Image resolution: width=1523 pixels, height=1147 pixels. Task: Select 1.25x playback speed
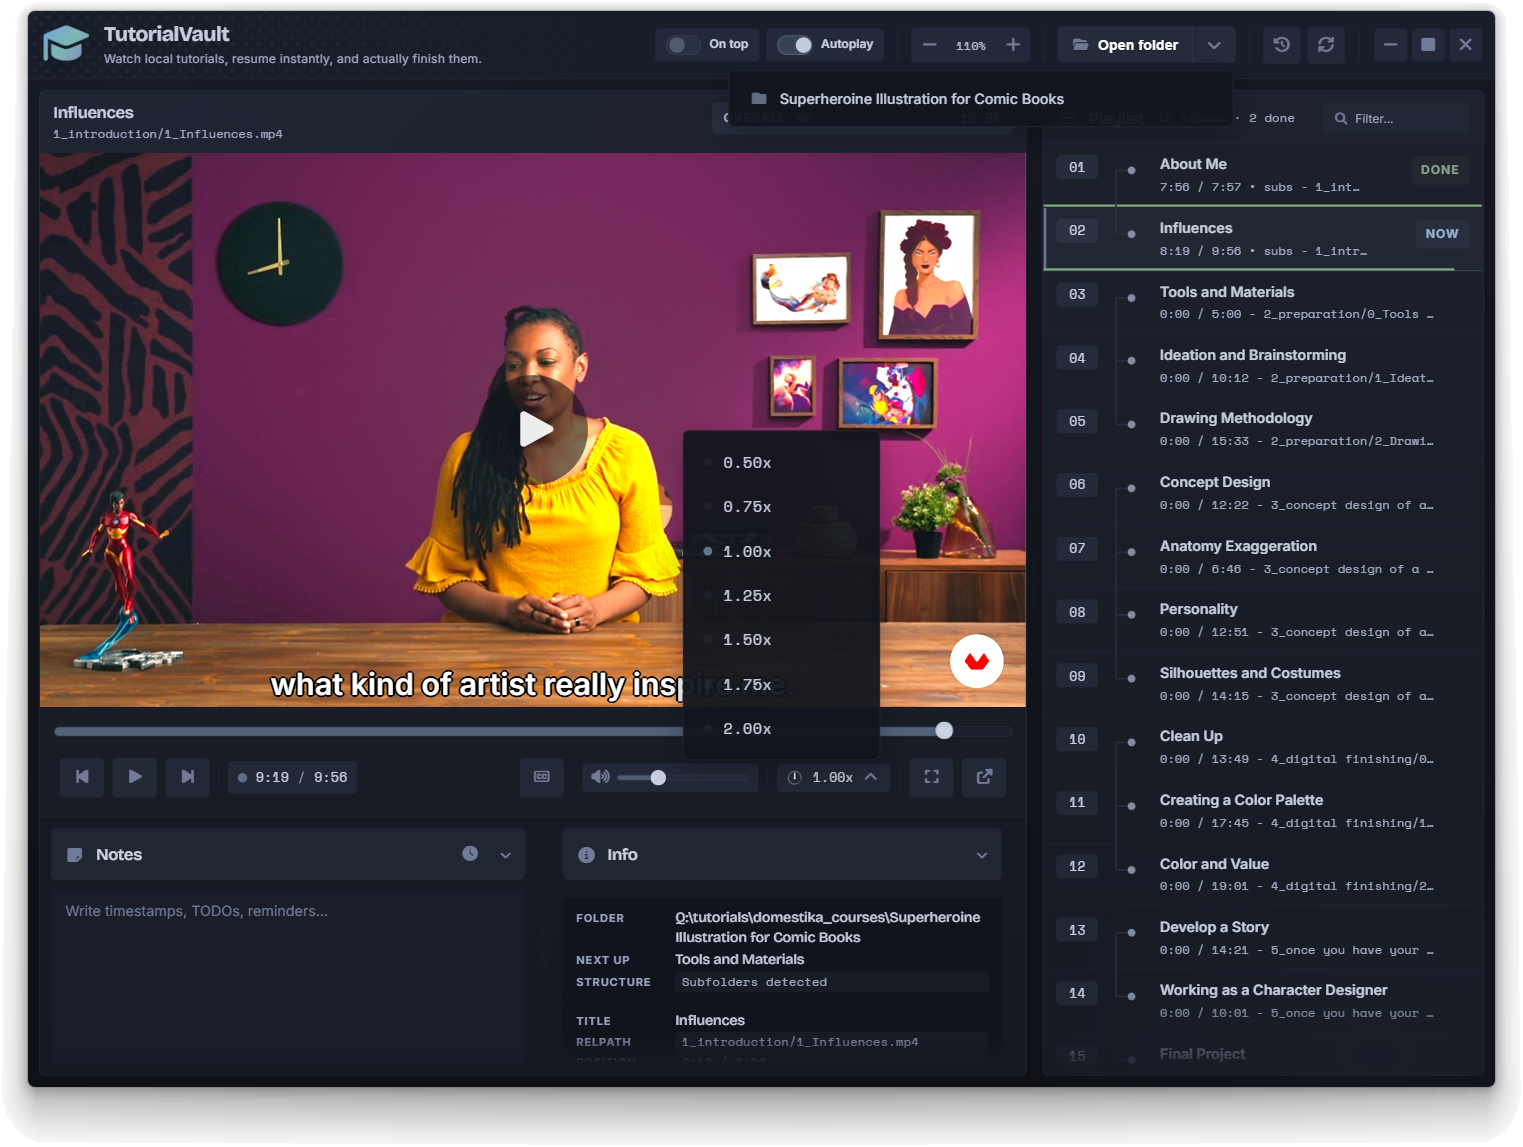[781, 596]
